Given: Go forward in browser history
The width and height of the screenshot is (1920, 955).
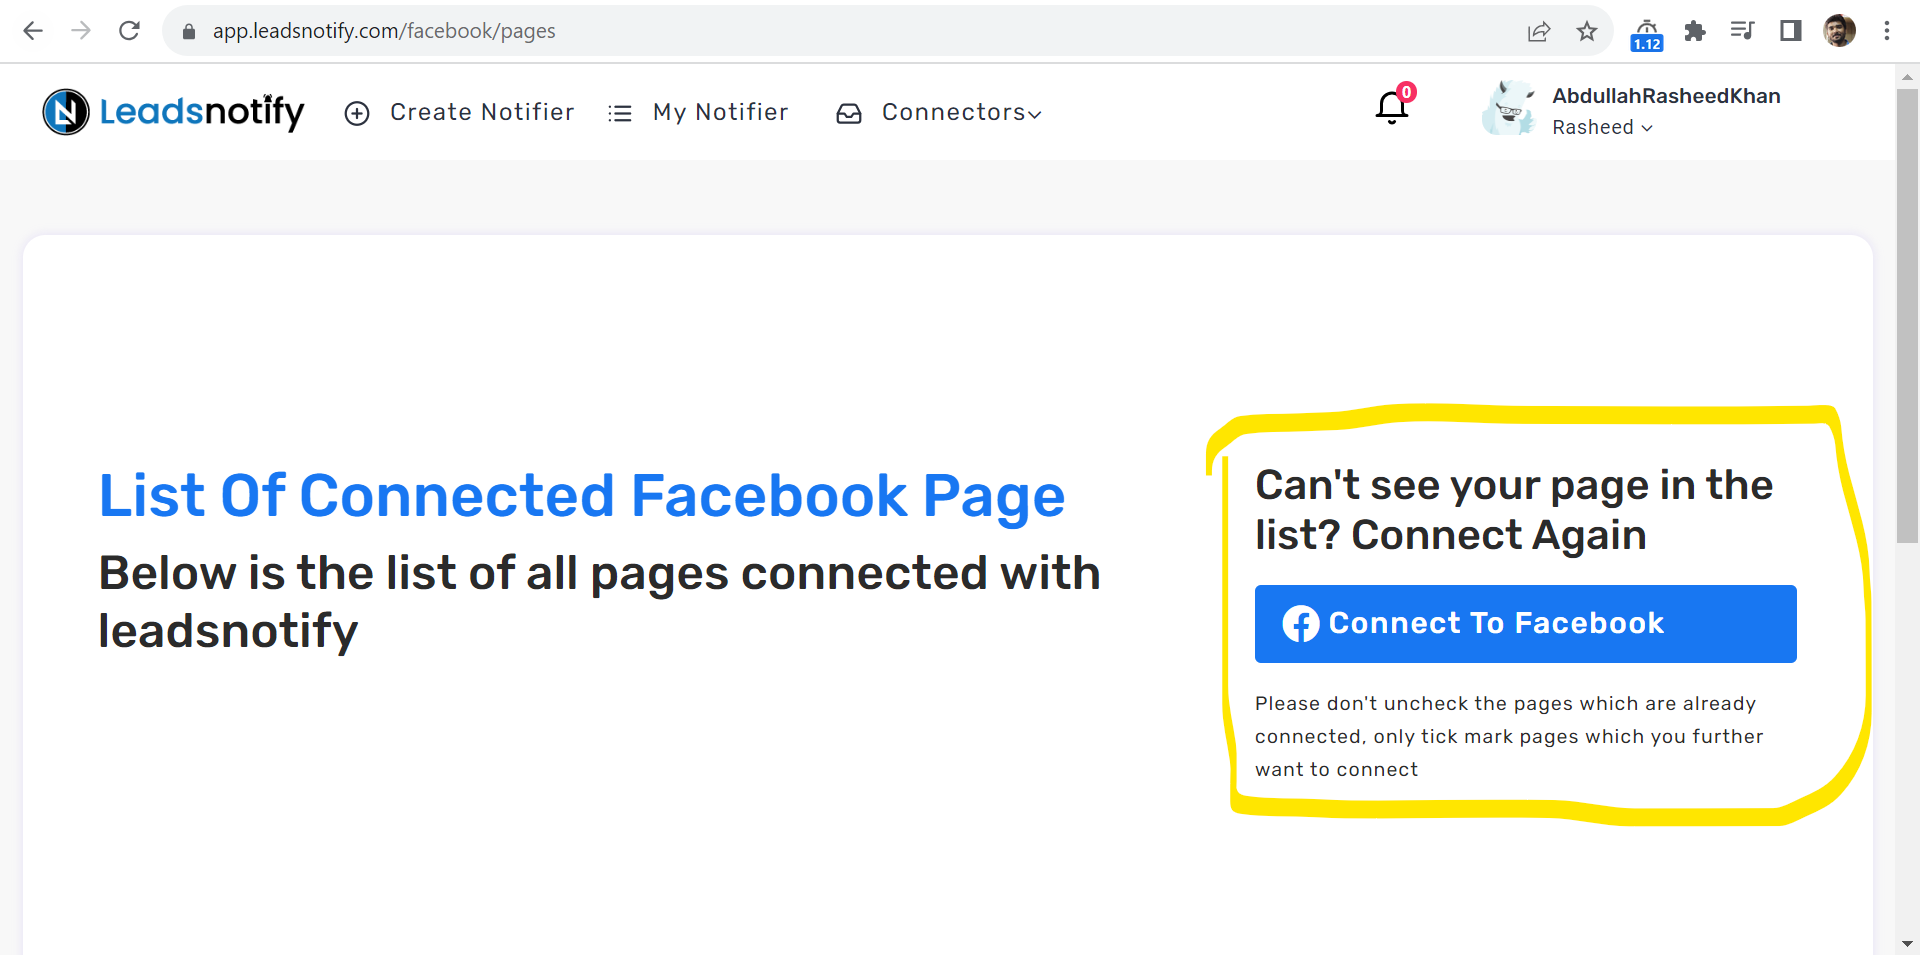Looking at the screenshot, I should tap(81, 31).
